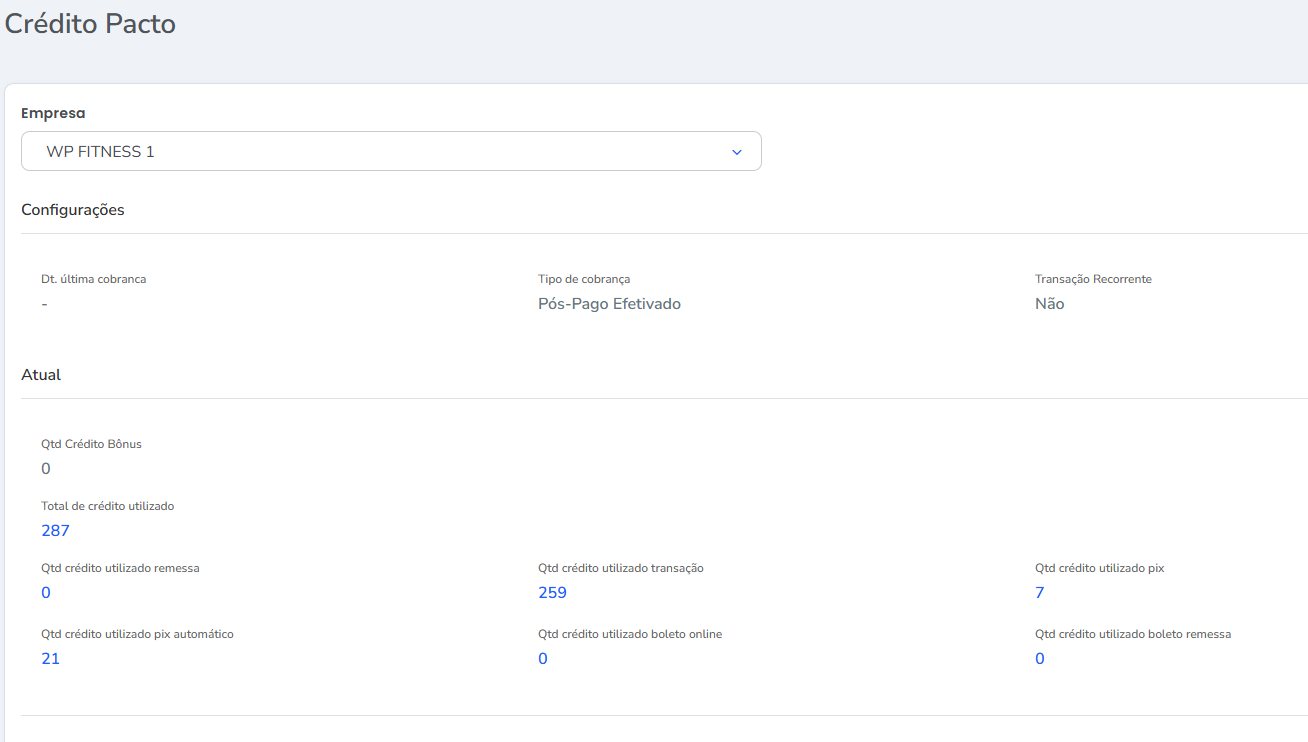Click the boleto online credit value
The height and width of the screenshot is (742, 1308).
coord(543,659)
